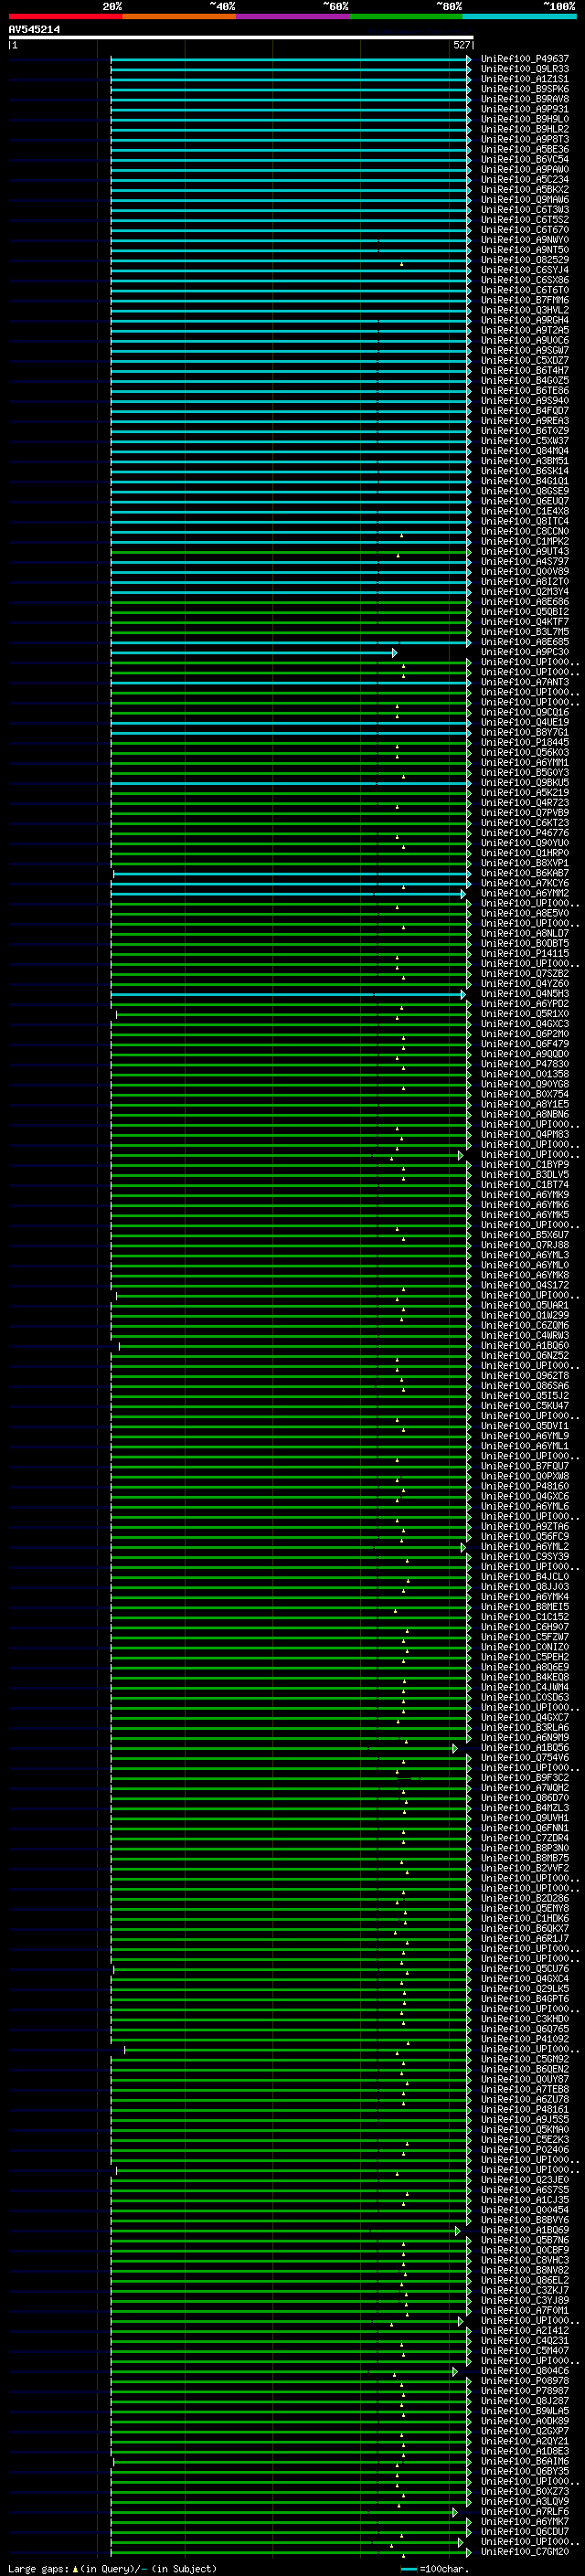Select hit UniRef100_P48160
The width and height of the screenshot is (585, 2576).
524,1486
